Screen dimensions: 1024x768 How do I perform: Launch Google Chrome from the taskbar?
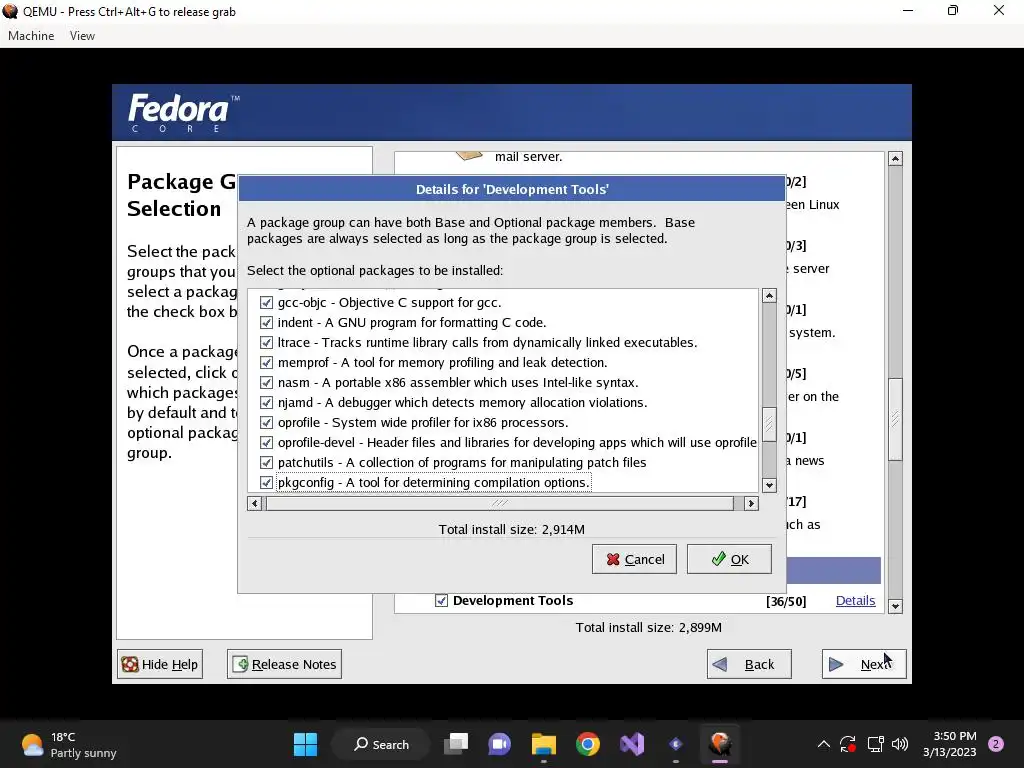pyautogui.click(x=588, y=744)
